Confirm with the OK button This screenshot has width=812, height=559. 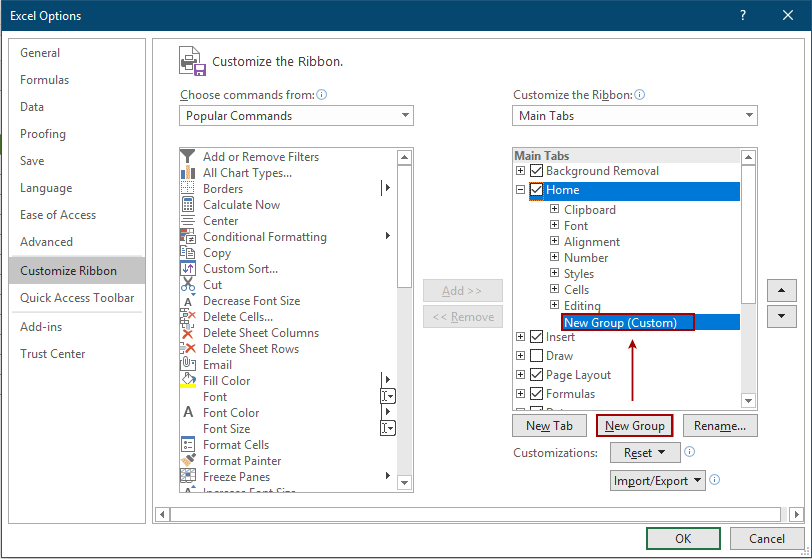click(683, 539)
